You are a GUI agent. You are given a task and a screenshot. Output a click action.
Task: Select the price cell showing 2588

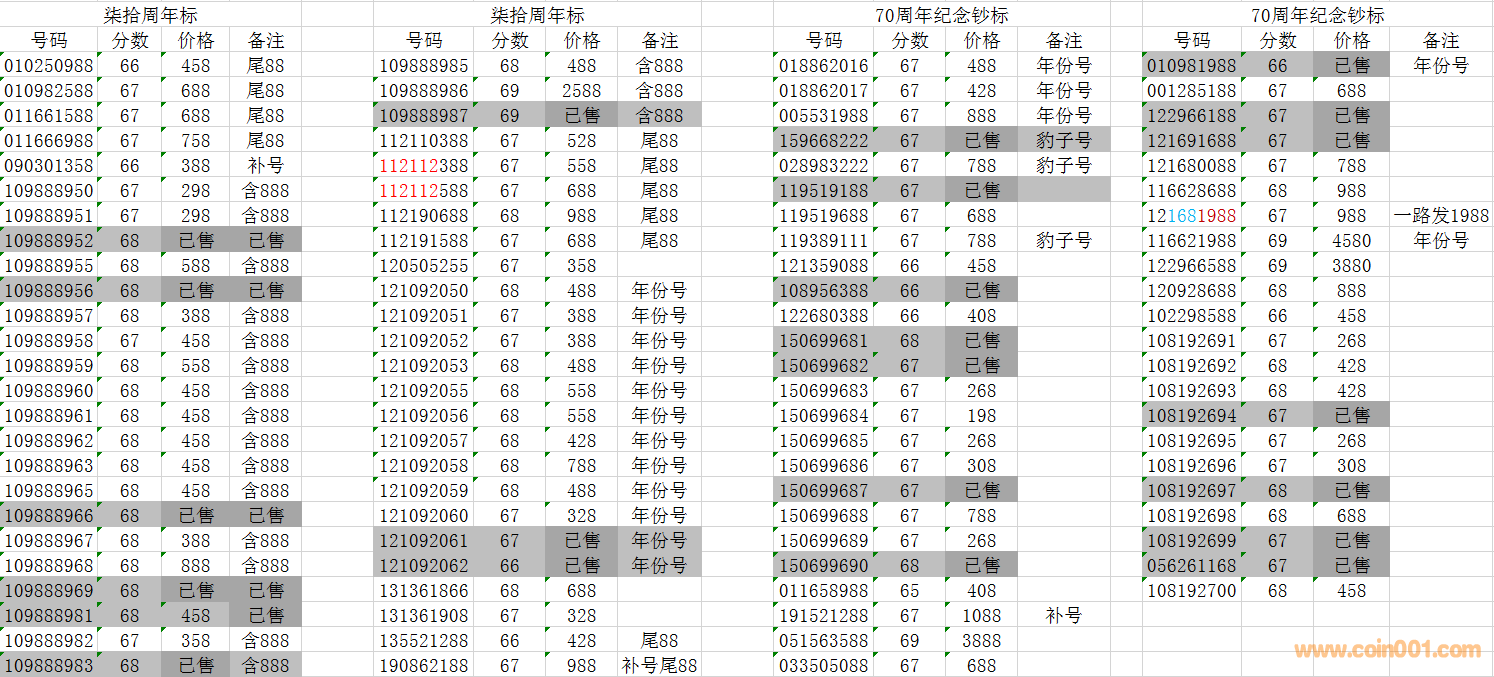pos(582,91)
